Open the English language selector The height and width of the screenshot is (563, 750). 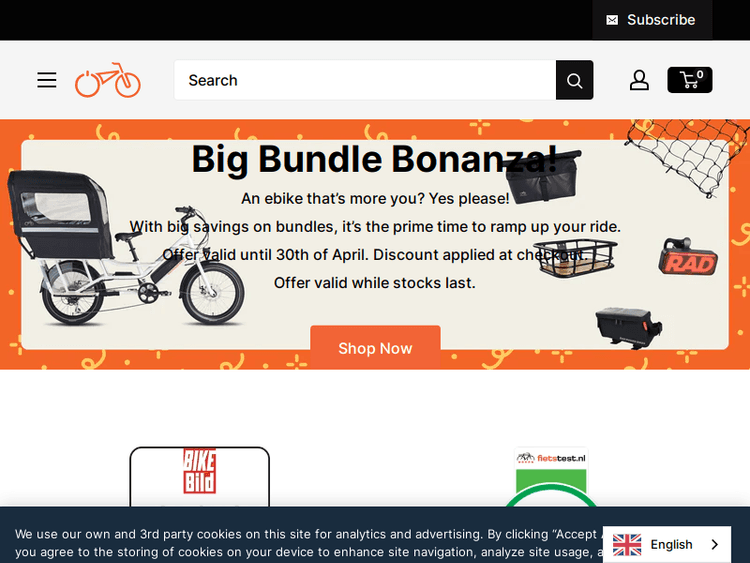(x=667, y=544)
